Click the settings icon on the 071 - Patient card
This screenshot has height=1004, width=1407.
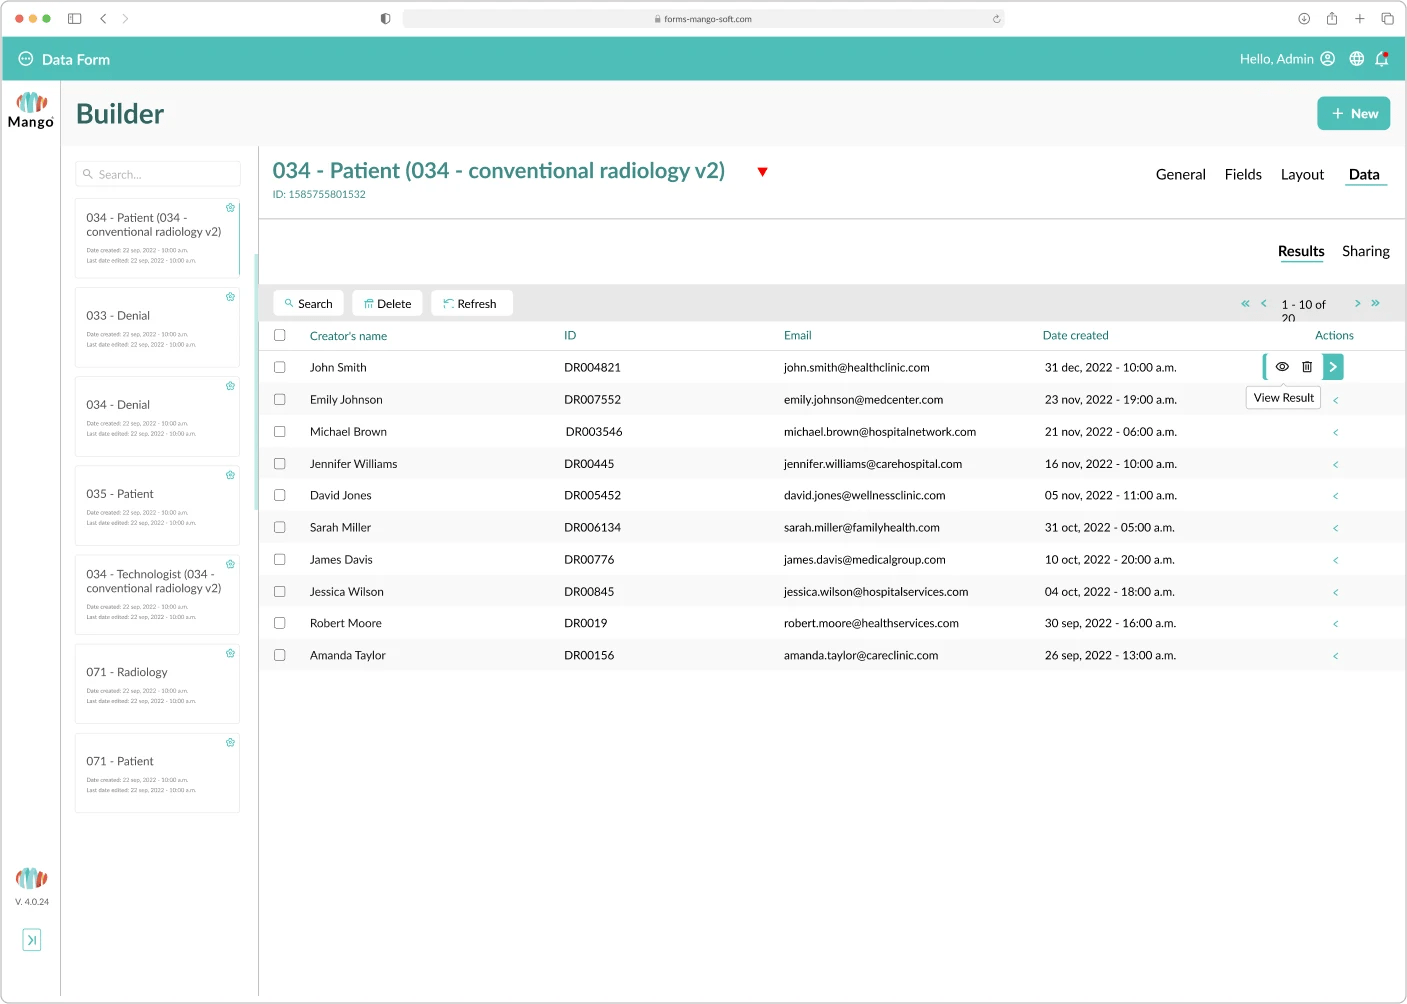230,742
